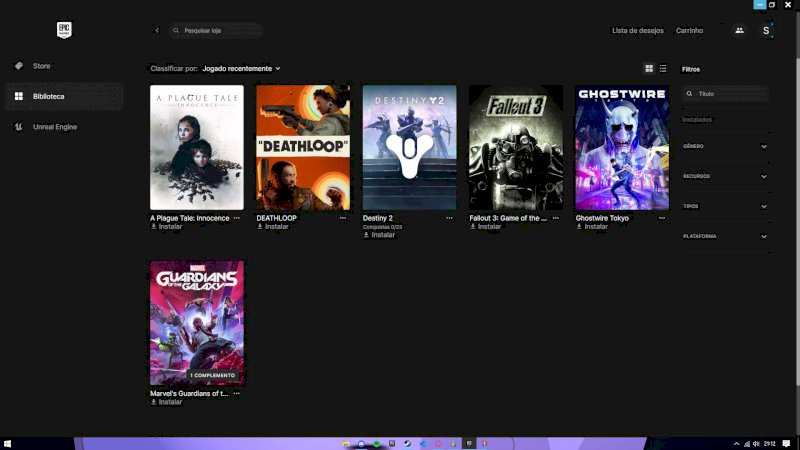Open Lista de desejos link
This screenshot has width=800, height=450.
tap(637, 30)
